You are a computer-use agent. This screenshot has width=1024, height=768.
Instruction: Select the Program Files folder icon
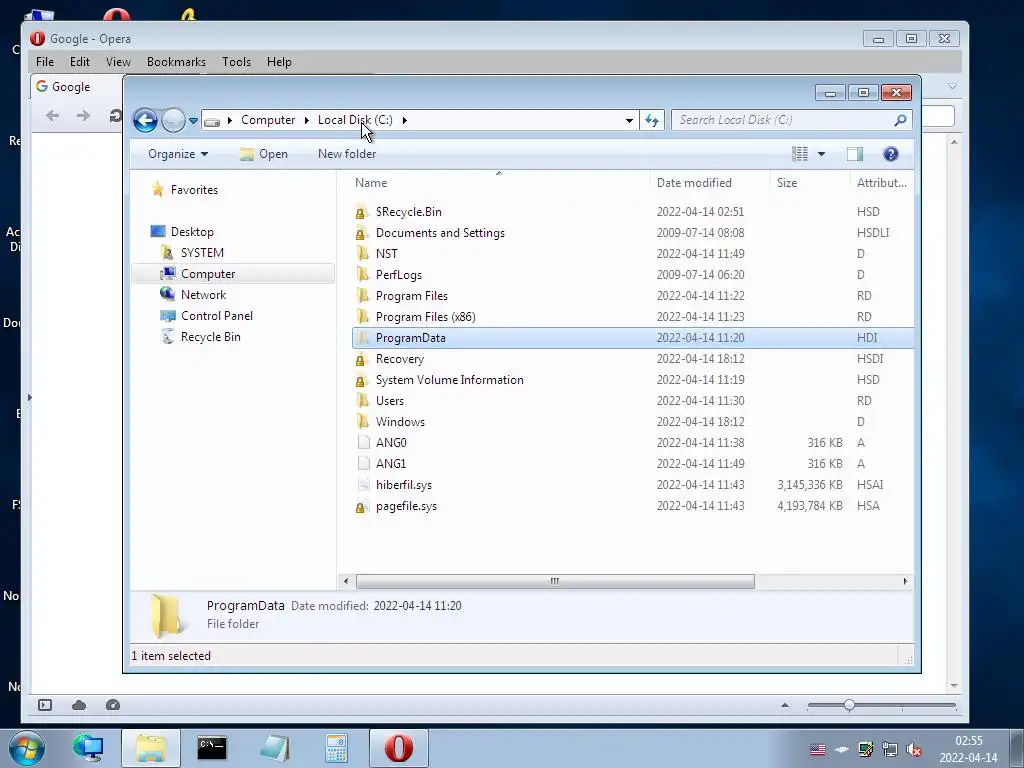tap(362, 296)
